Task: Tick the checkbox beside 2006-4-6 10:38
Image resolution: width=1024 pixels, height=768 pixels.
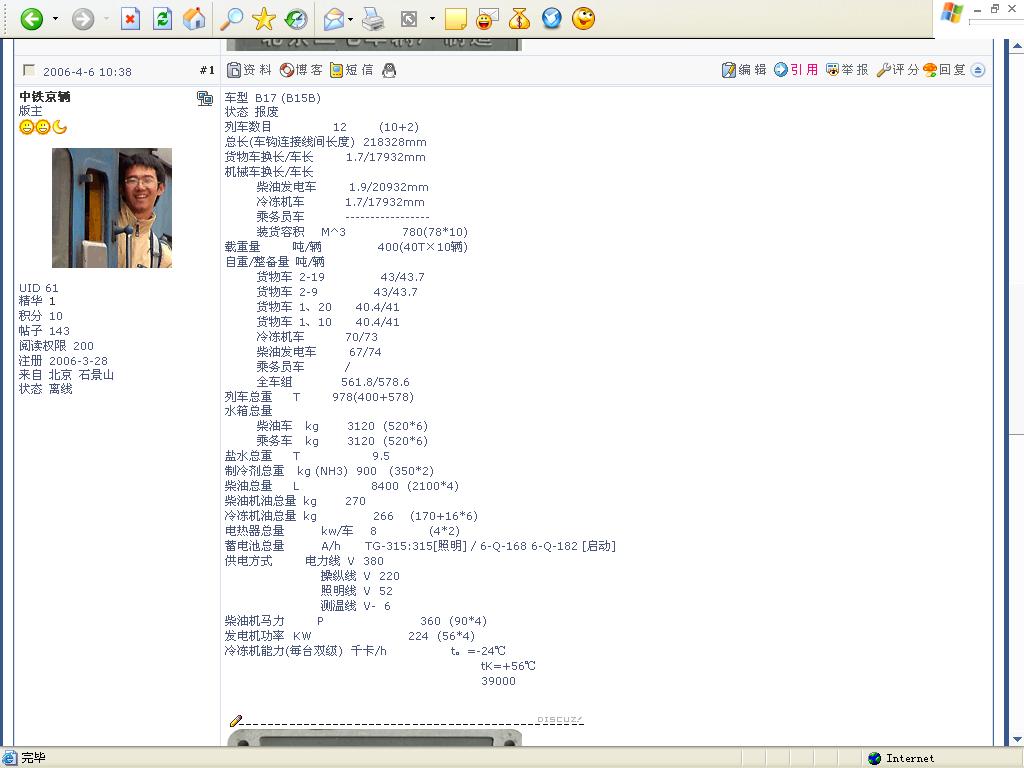Action: pyautogui.click(x=29, y=70)
